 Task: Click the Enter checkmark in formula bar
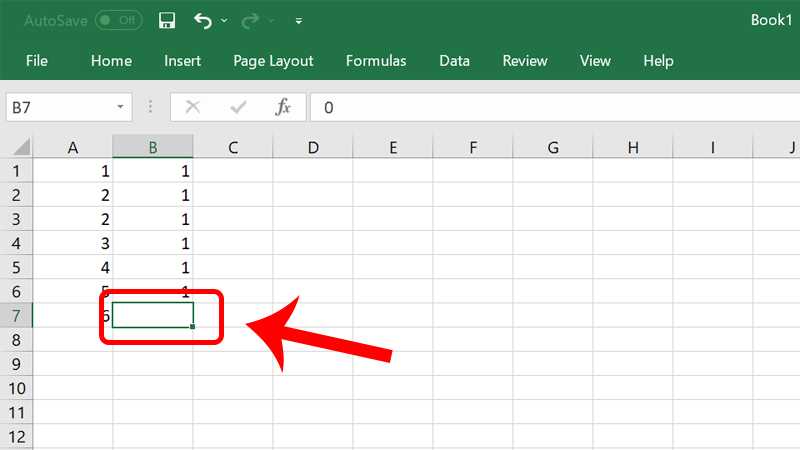238,107
